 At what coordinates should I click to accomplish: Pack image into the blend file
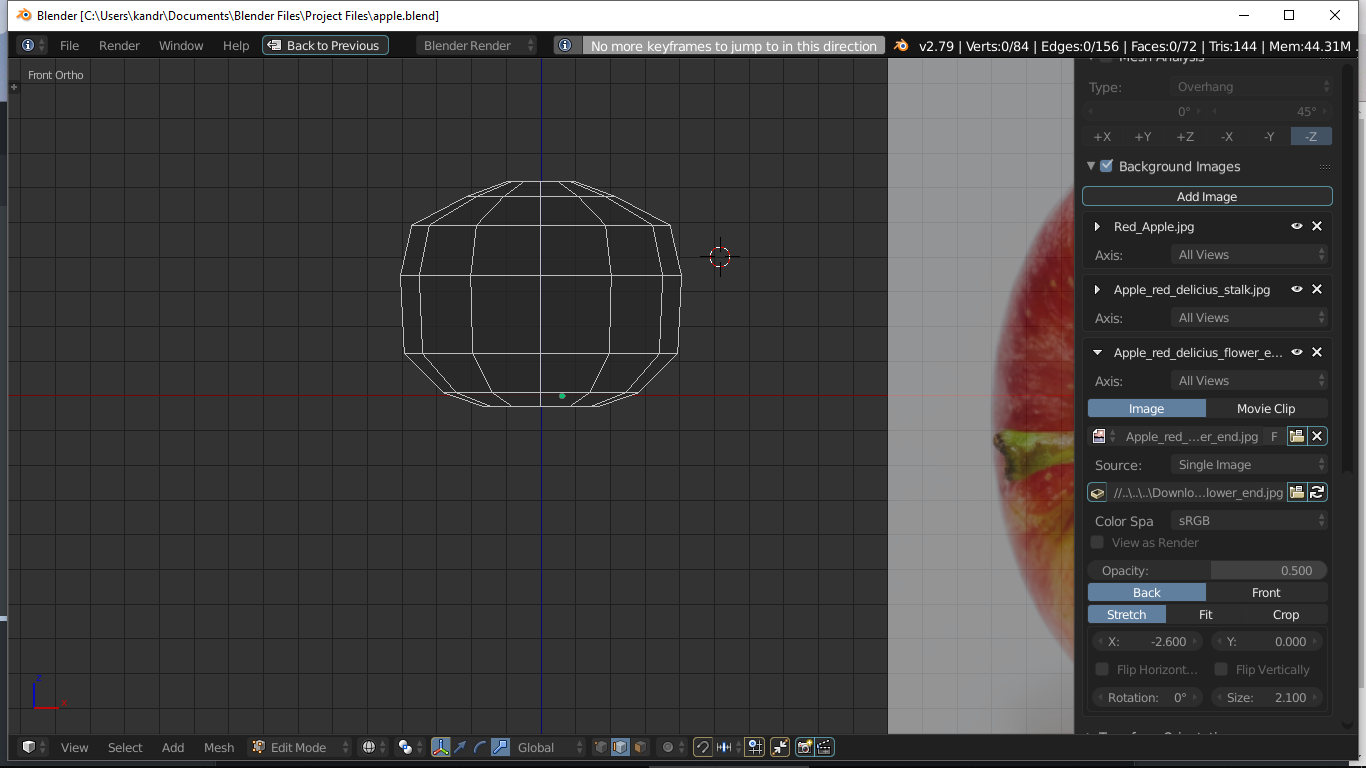(1097, 492)
